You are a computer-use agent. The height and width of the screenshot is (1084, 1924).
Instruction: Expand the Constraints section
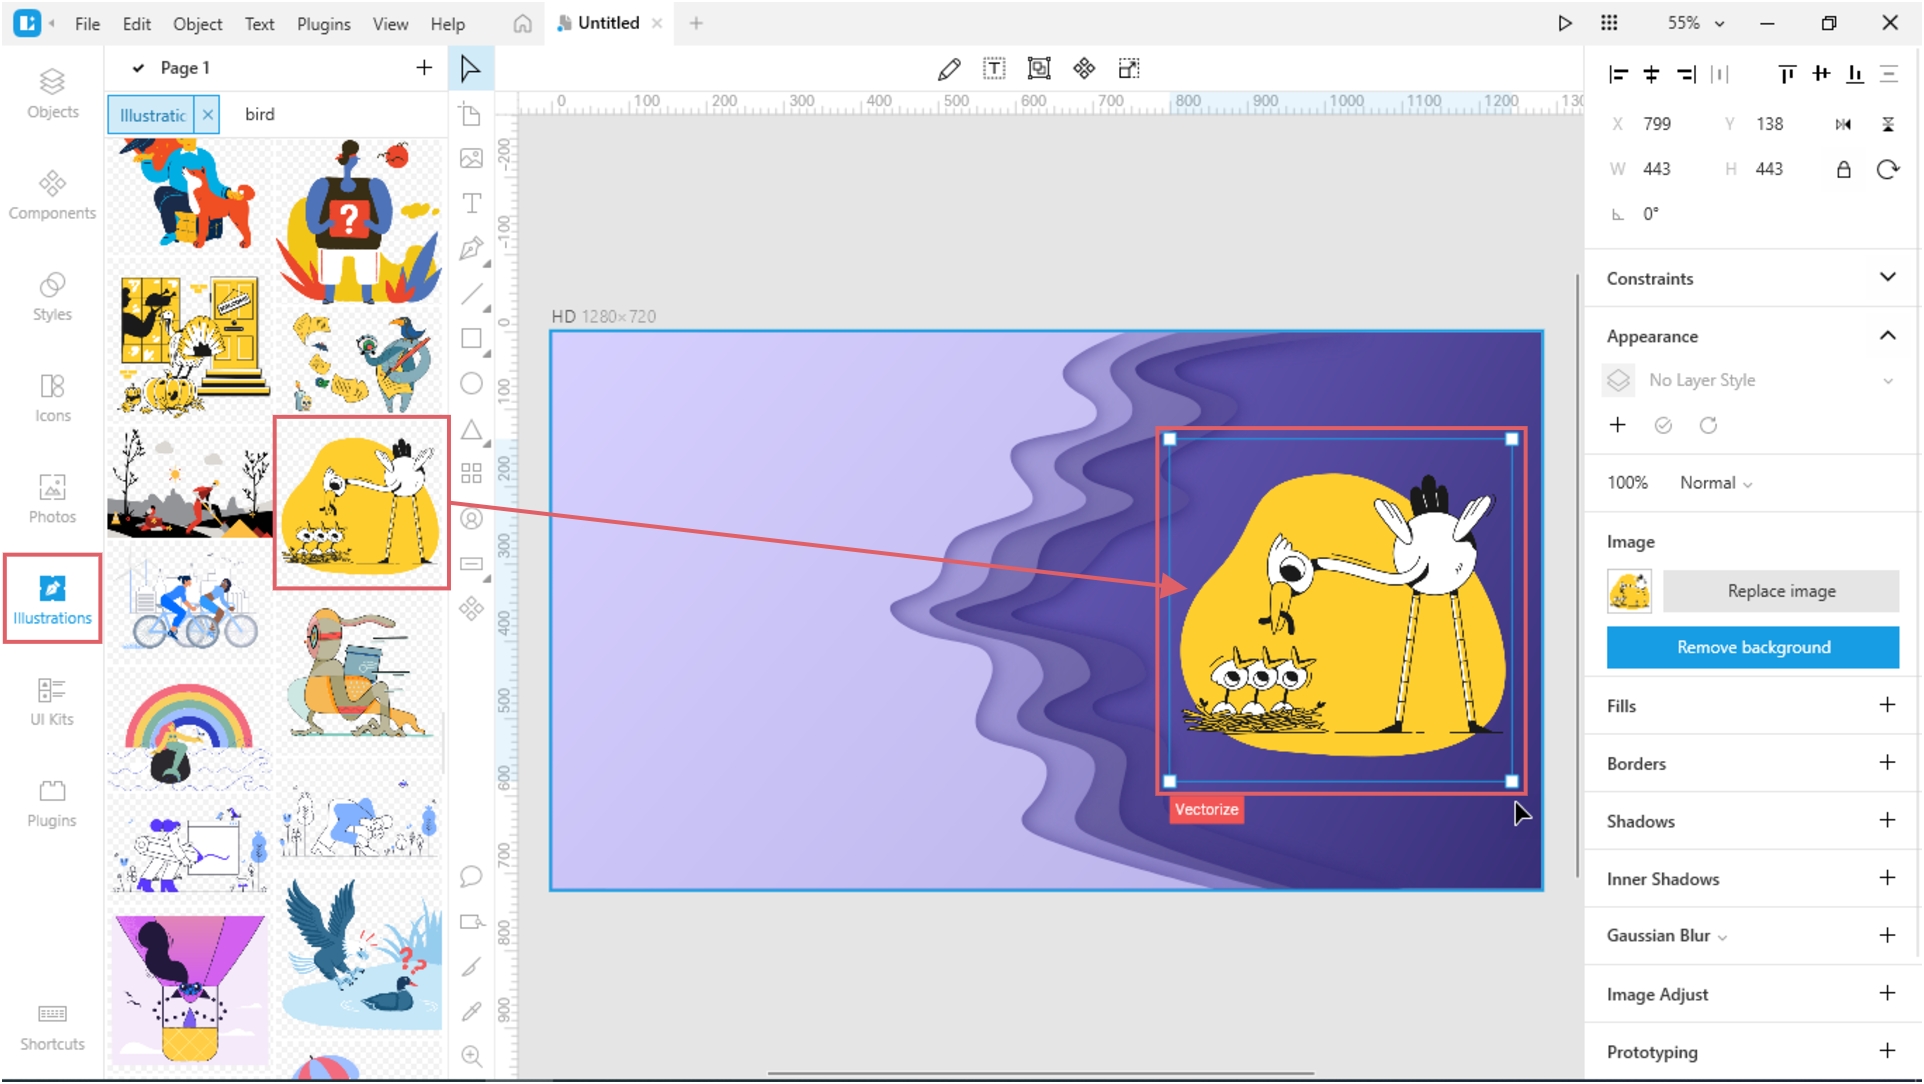1887,277
